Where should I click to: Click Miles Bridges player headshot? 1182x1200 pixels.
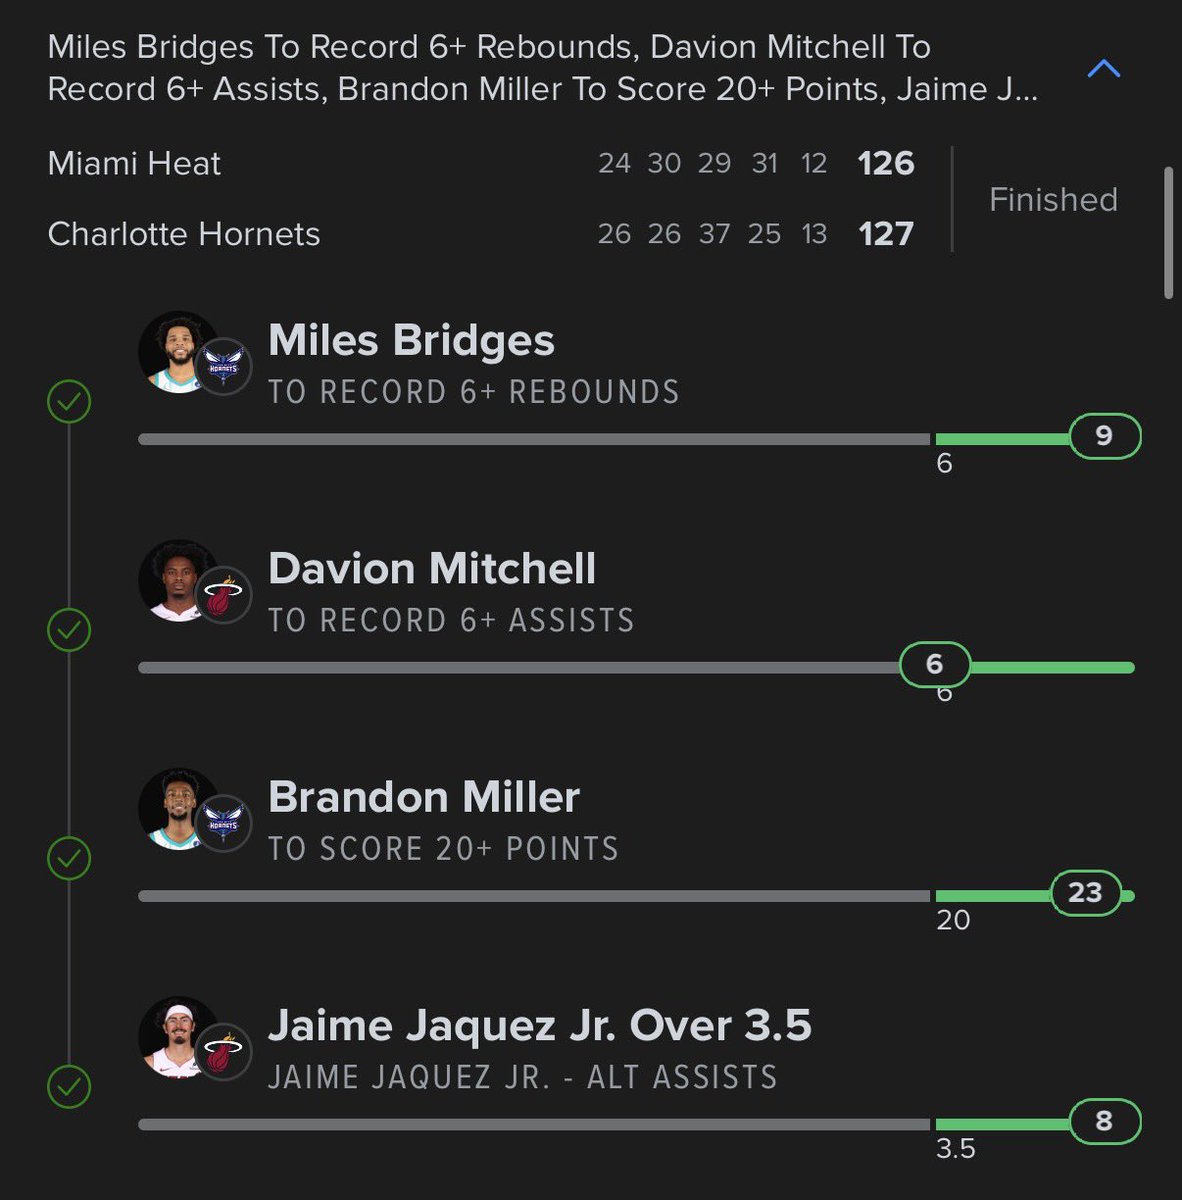pos(178,352)
